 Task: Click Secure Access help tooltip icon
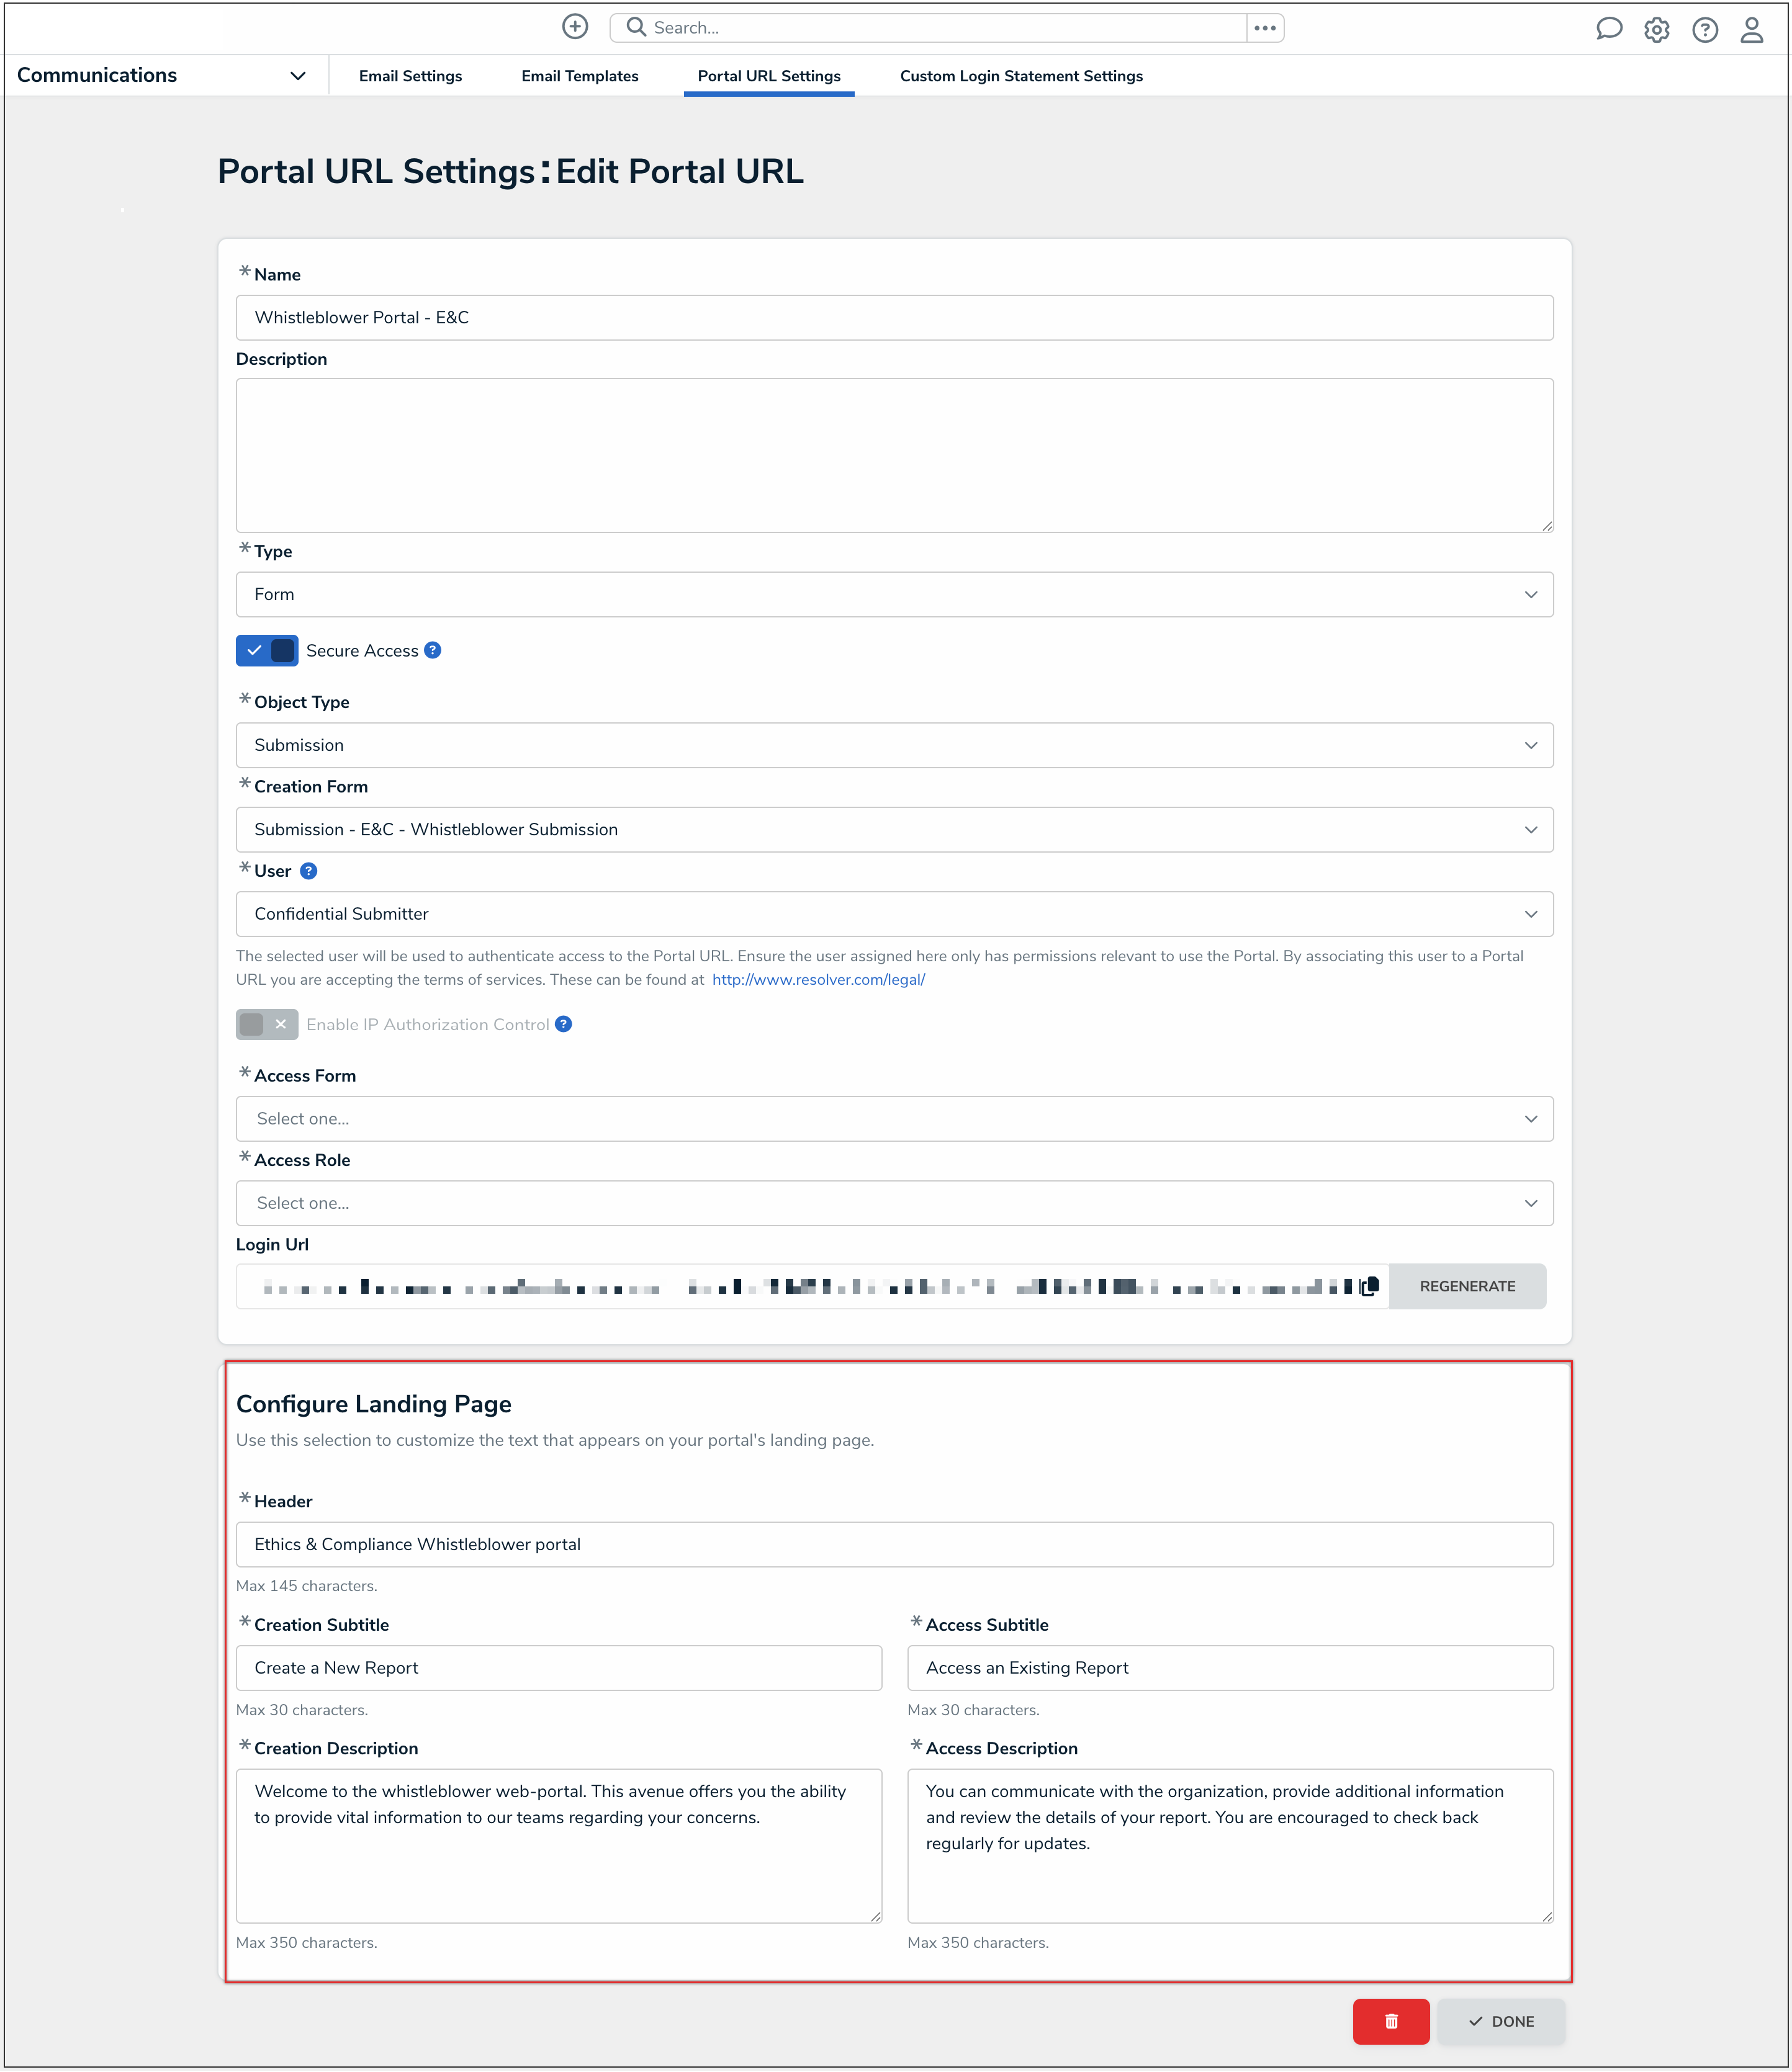(x=433, y=650)
